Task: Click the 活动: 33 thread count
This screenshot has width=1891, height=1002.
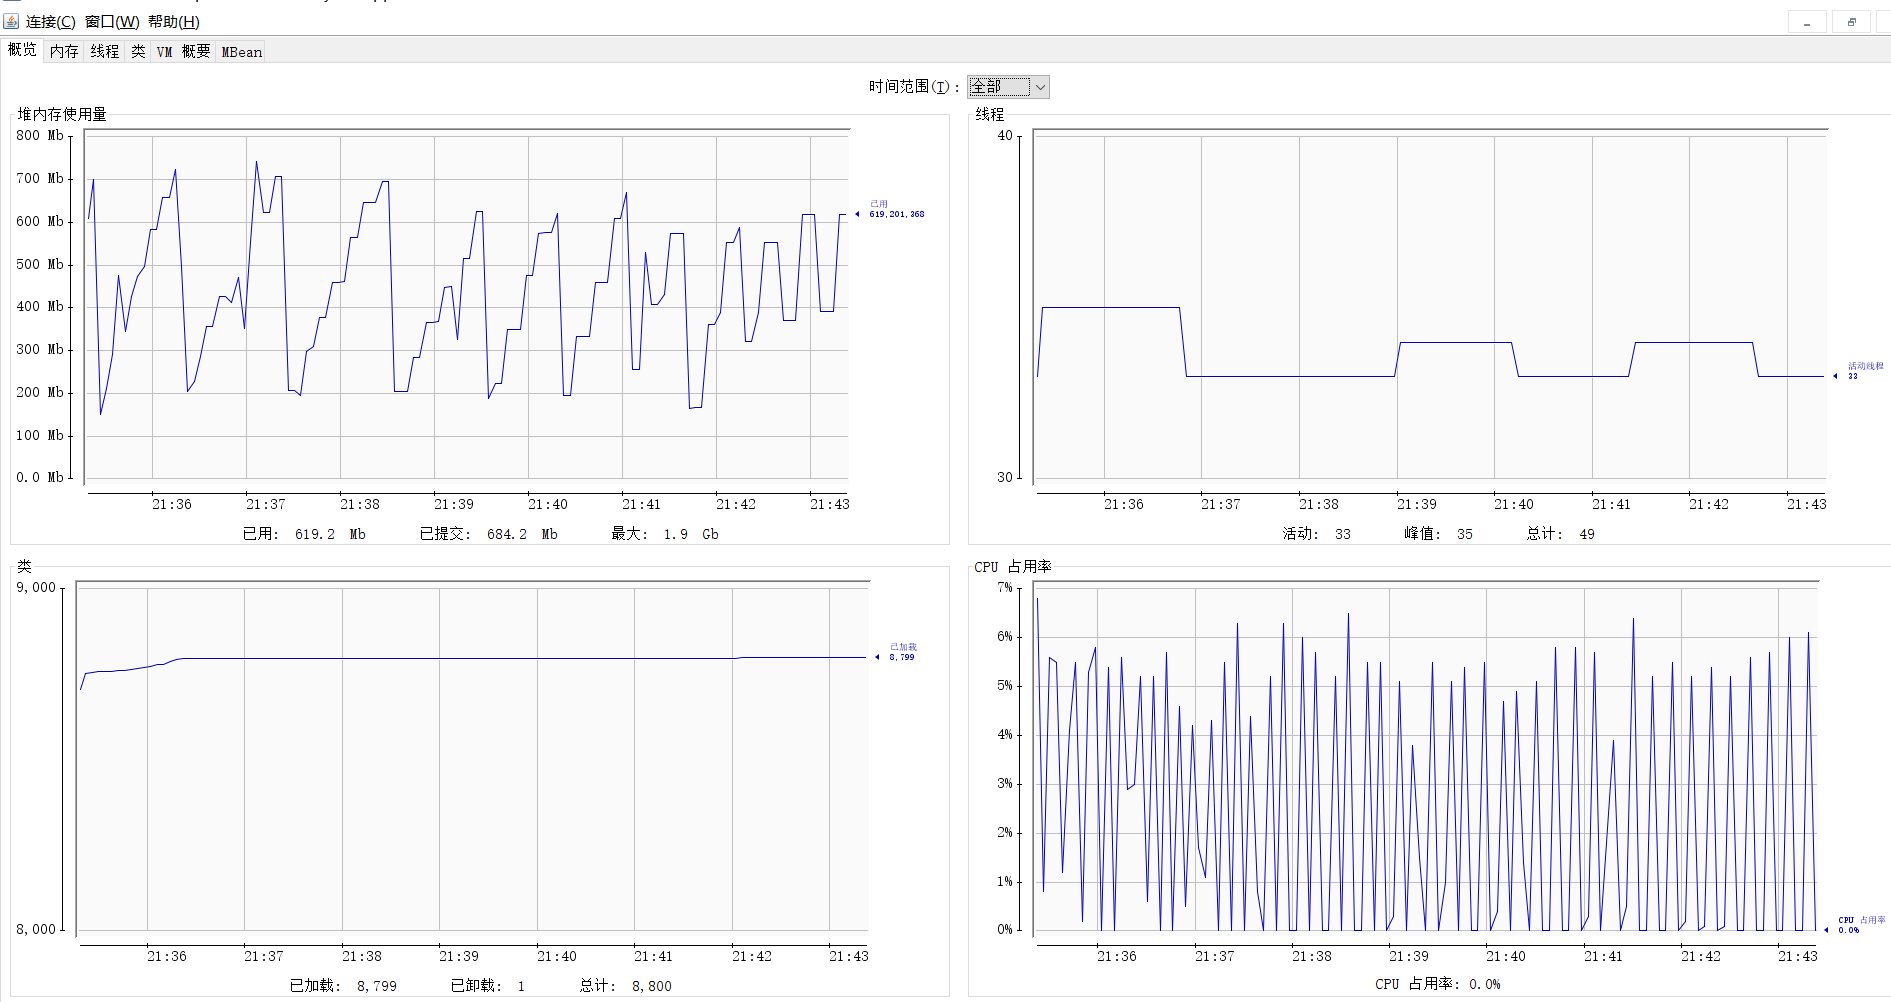Action: 1317,534
